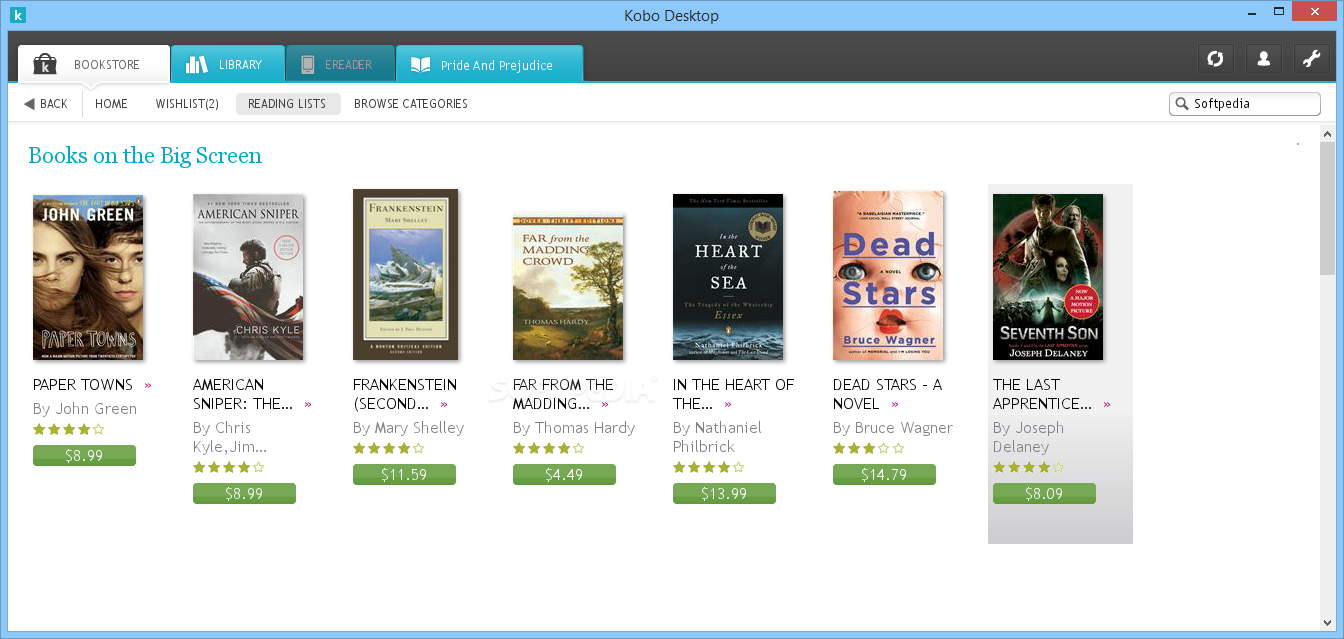Switch to the eReader tab
Image resolution: width=1344 pixels, height=639 pixels.
pos(340,64)
